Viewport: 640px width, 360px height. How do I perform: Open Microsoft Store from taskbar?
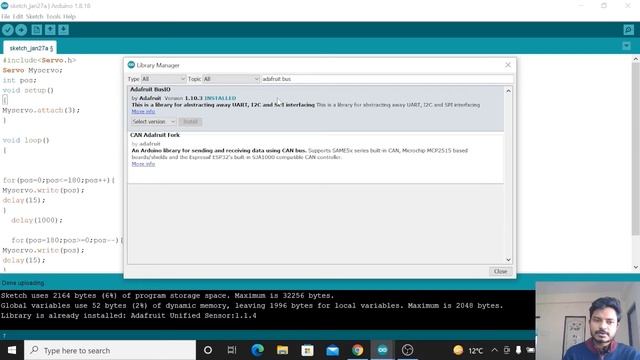[x=307, y=350]
